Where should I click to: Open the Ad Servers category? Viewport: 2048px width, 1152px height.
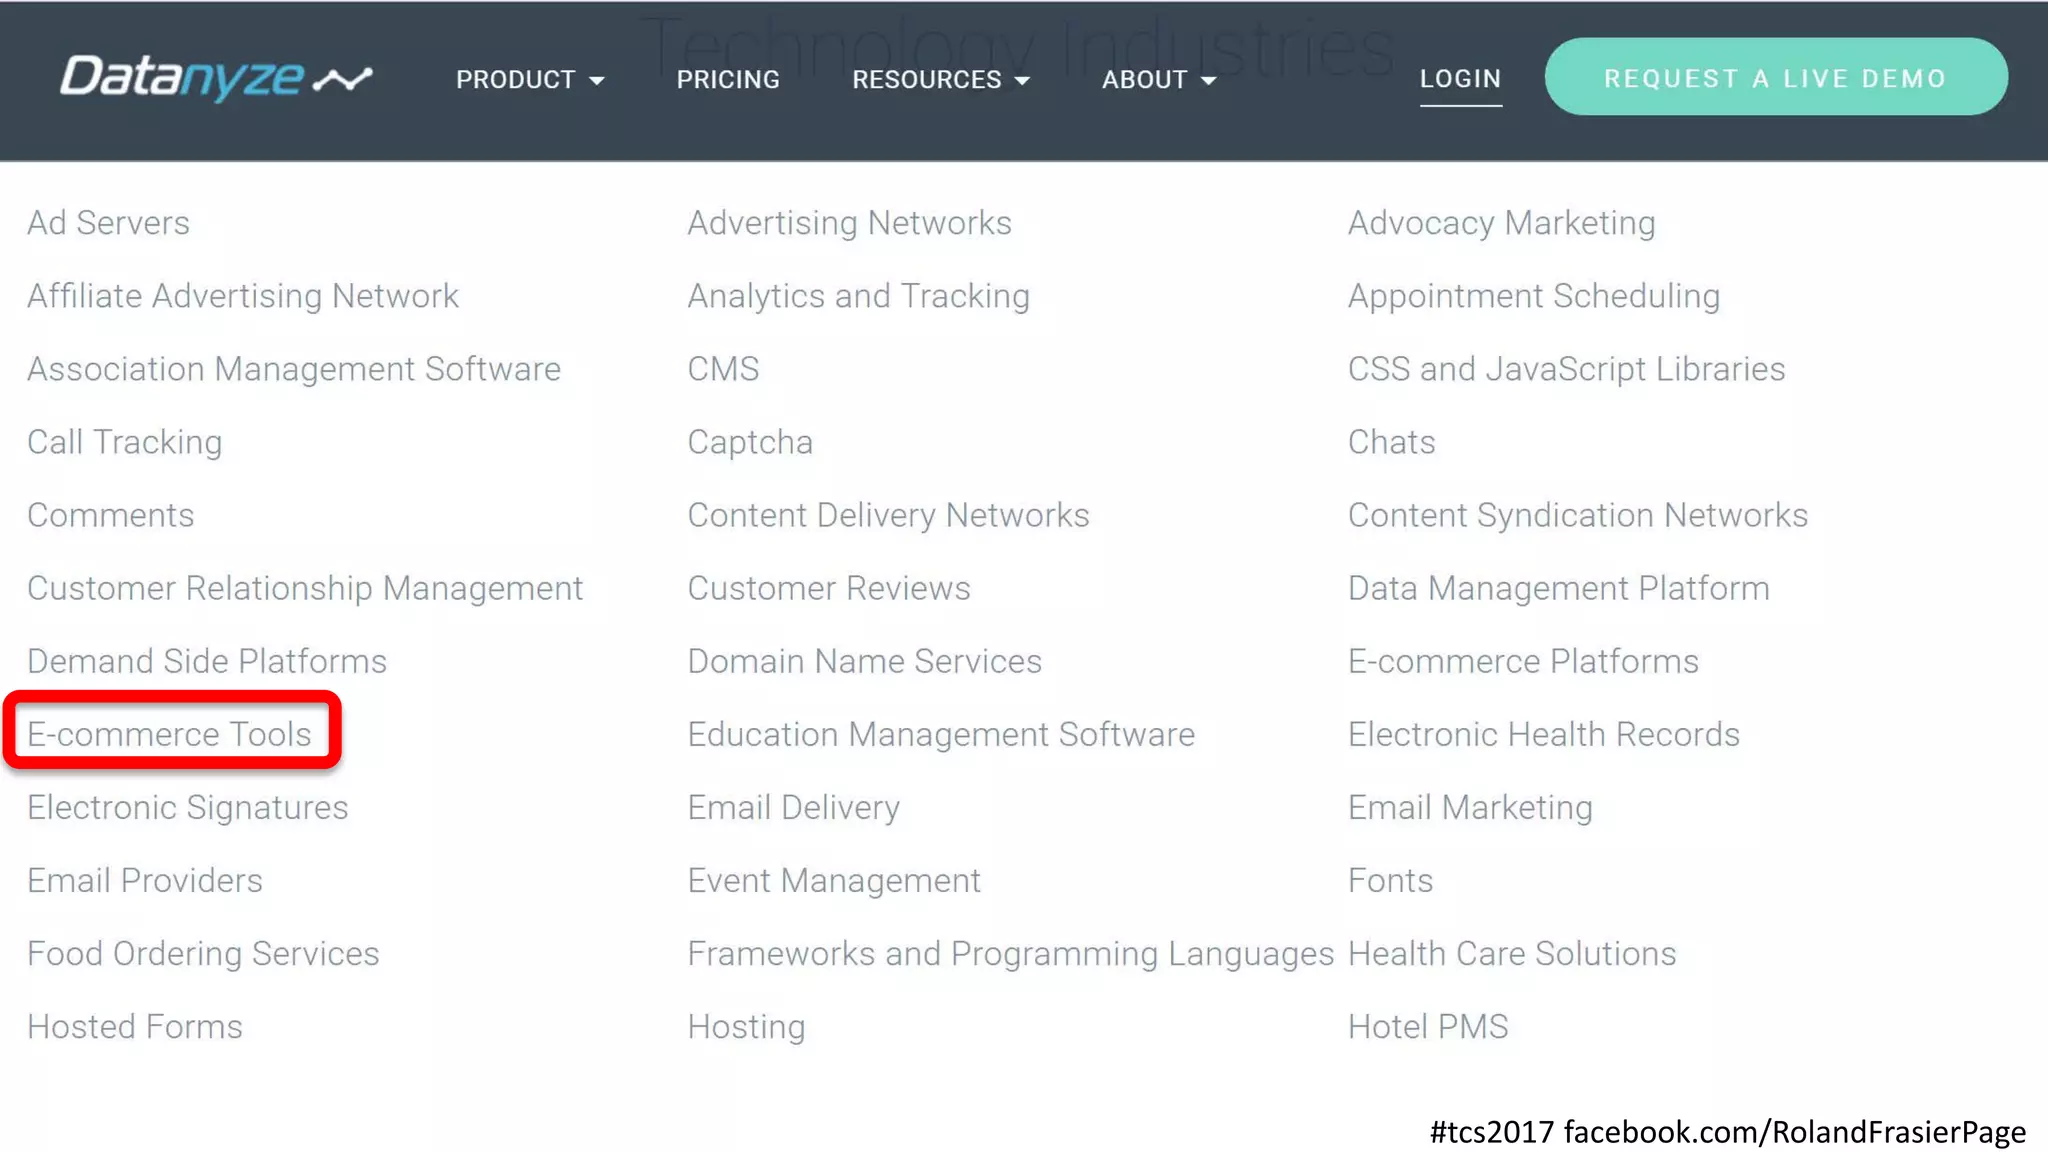pyautogui.click(x=108, y=223)
